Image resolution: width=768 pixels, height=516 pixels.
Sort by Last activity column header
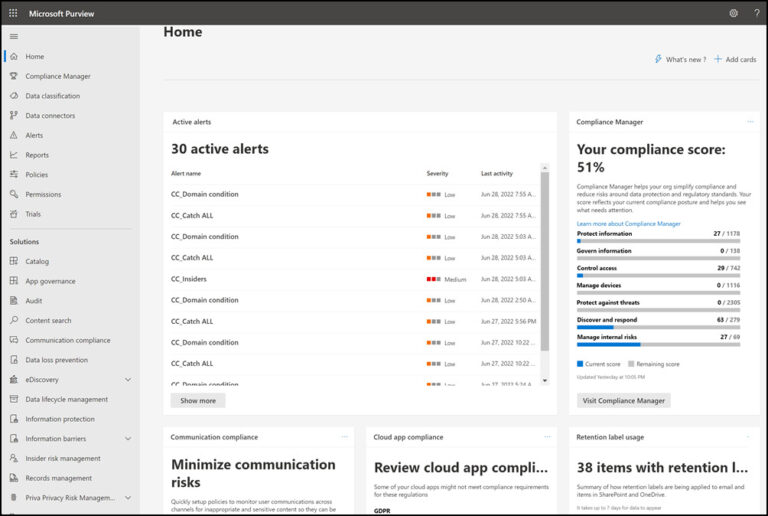[x=497, y=173]
